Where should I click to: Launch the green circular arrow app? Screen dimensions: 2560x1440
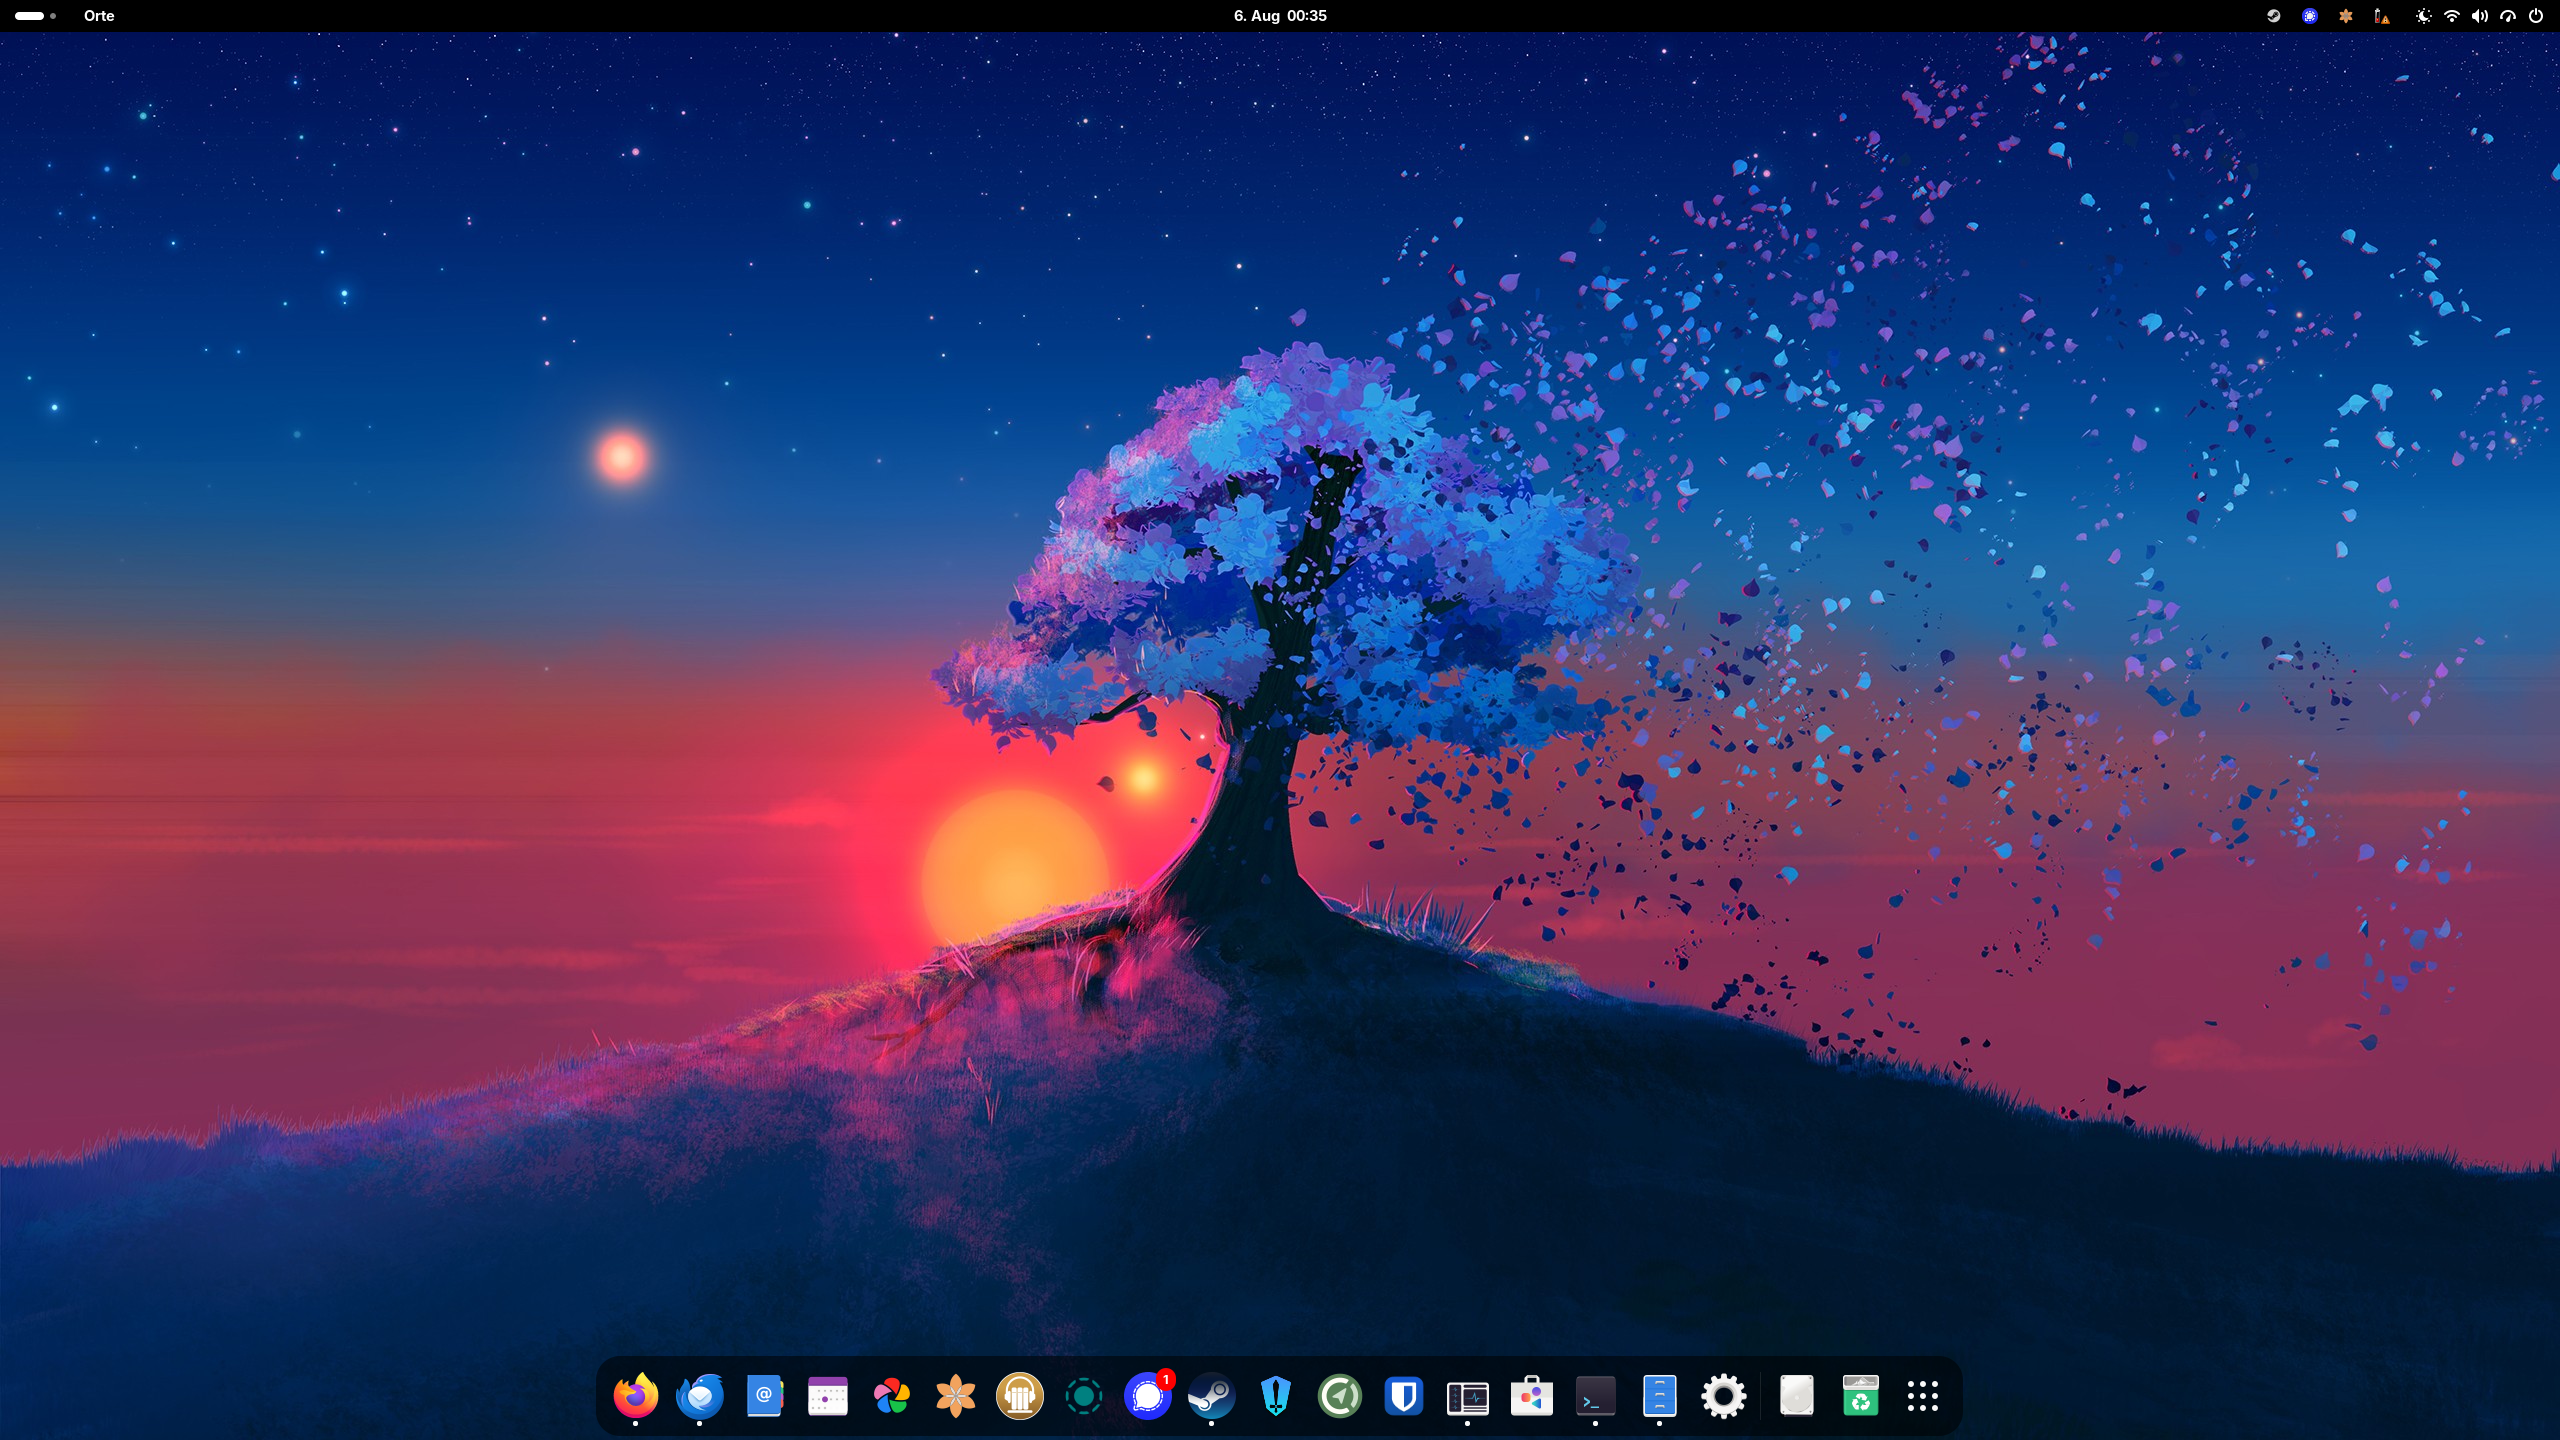click(1340, 1396)
